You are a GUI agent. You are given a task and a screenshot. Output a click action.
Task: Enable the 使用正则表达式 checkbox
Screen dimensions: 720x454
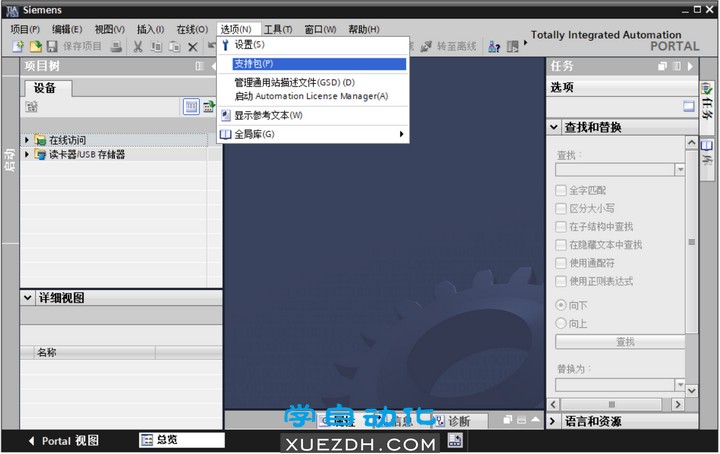[561, 281]
